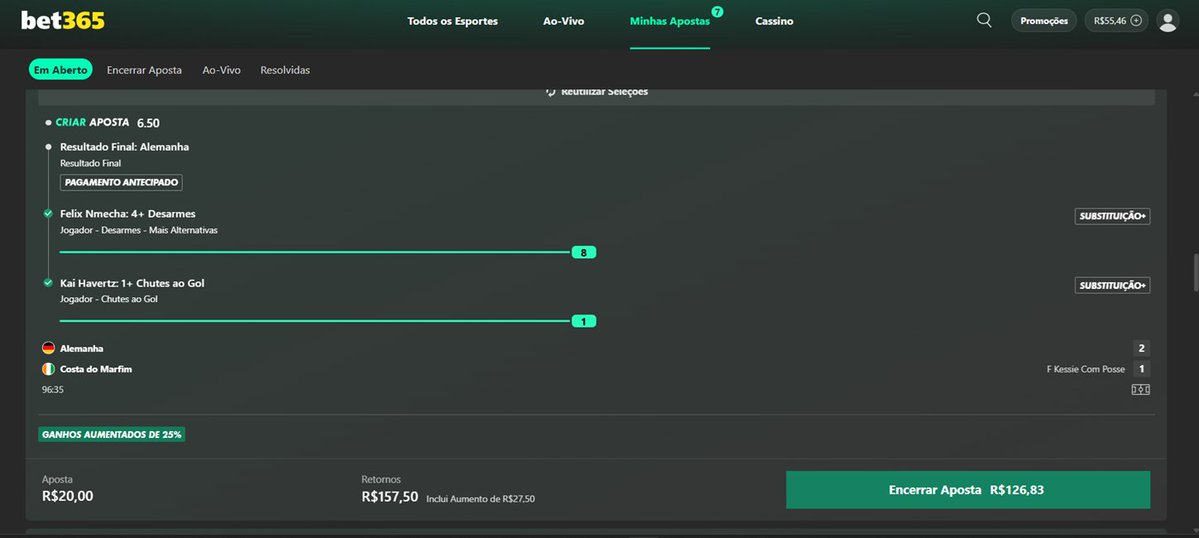
Task: Click the Reutilizar Seleções refresh icon
Action: pyautogui.click(x=551, y=92)
